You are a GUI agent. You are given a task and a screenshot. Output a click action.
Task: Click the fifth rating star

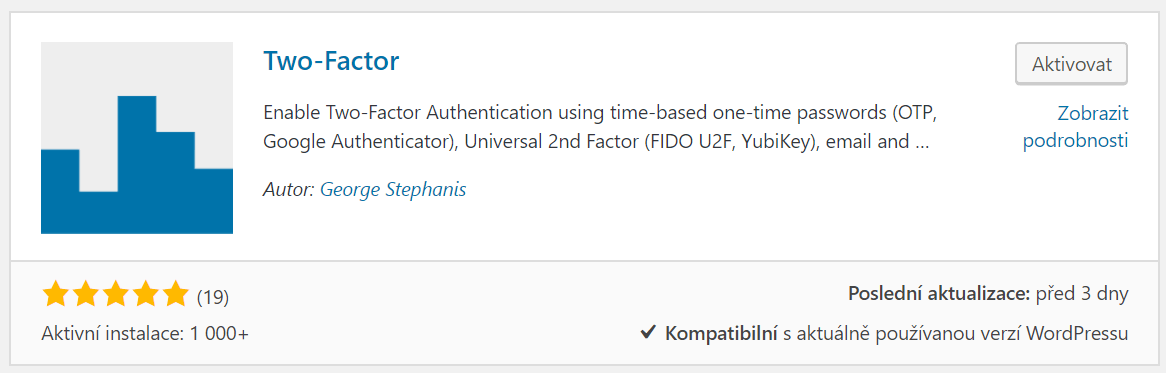pyautogui.click(x=175, y=295)
